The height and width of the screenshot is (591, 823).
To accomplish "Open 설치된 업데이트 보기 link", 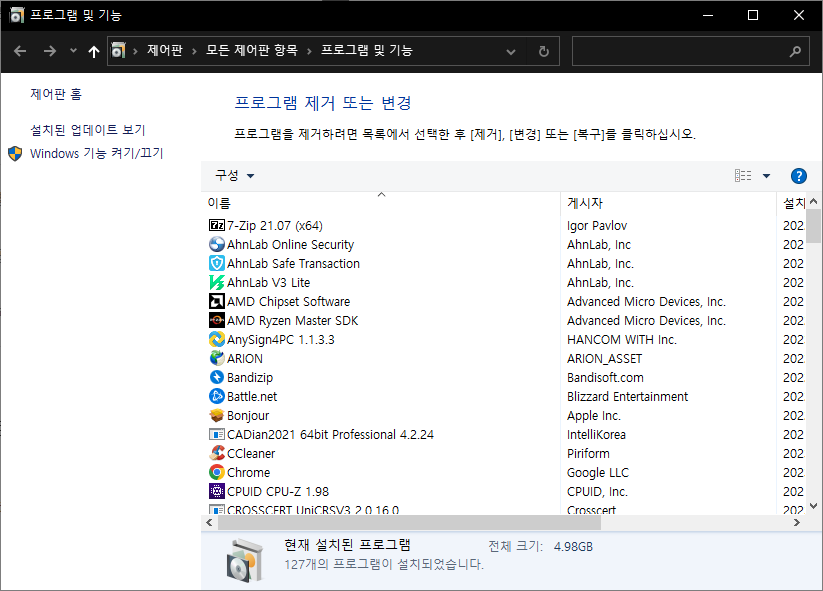I will (88, 130).
